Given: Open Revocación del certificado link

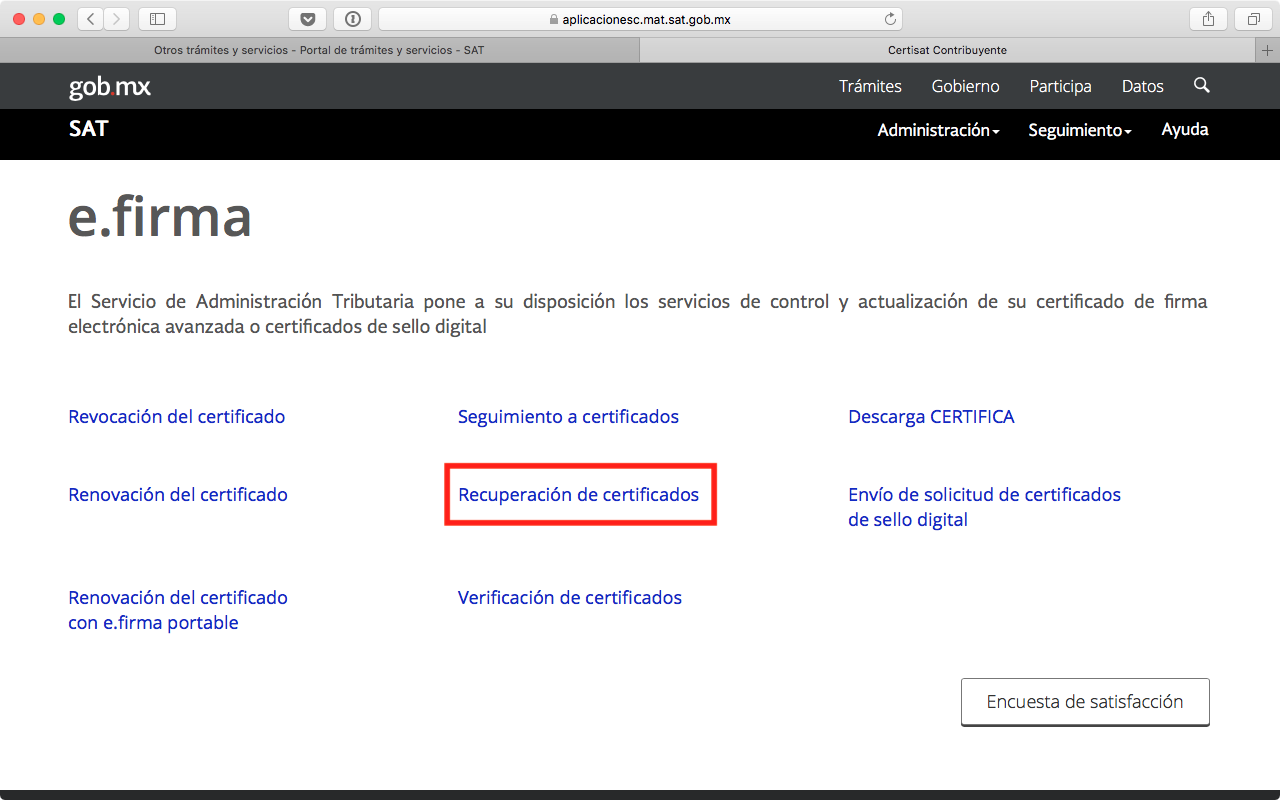Looking at the screenshot, I should pyautogui.click(x=176, y=416).
